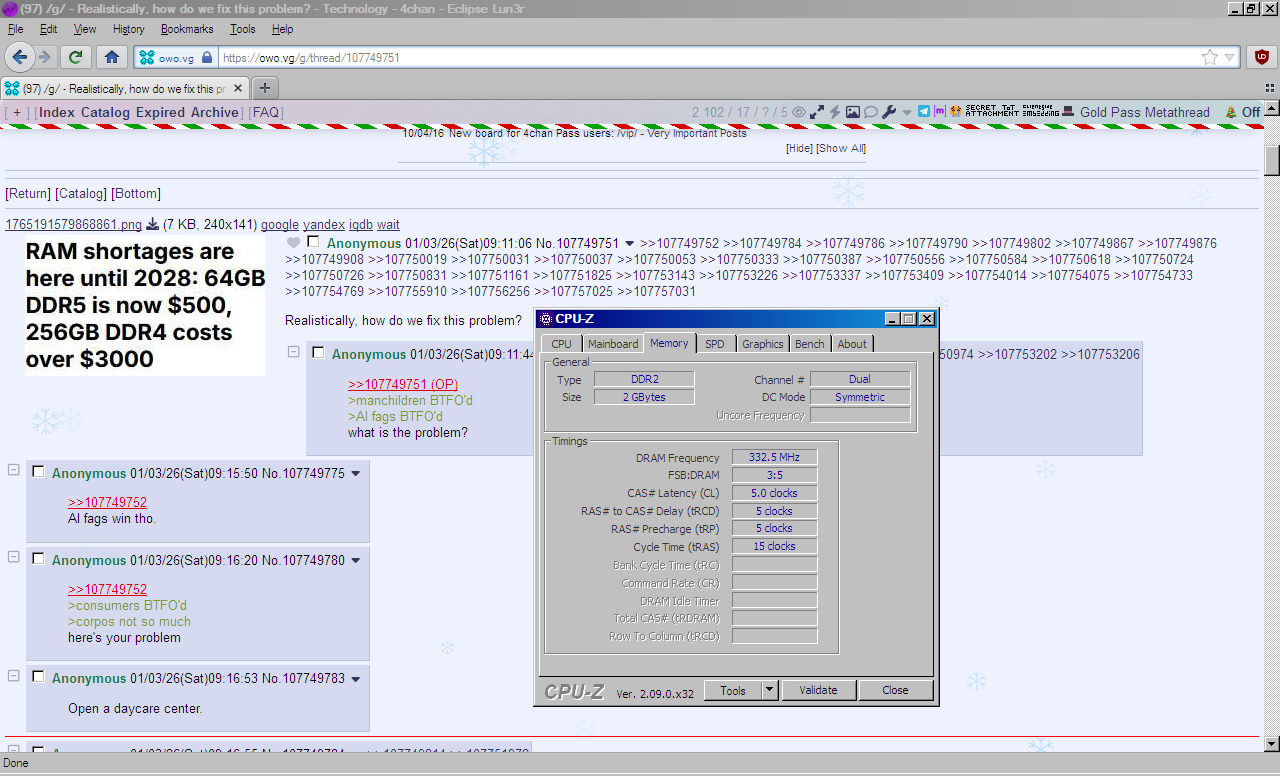Open the post menu arrow for No.107749780
The width and height of the screenshot is (1280, 776).
point(355,561)
